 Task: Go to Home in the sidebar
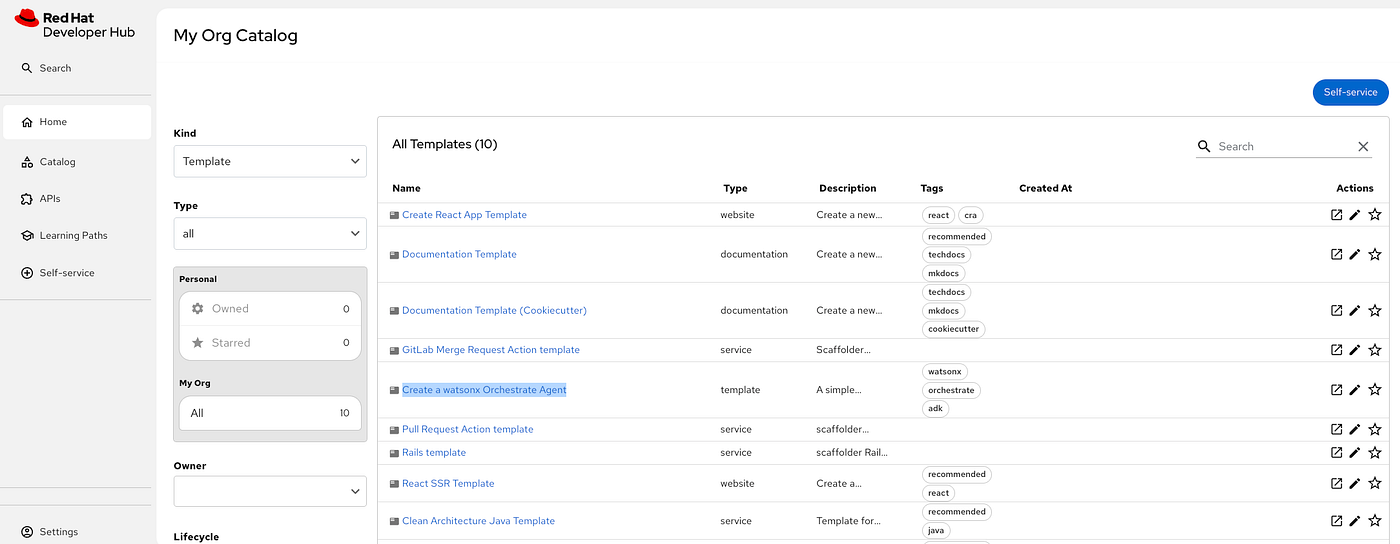[x=77, y=122]
